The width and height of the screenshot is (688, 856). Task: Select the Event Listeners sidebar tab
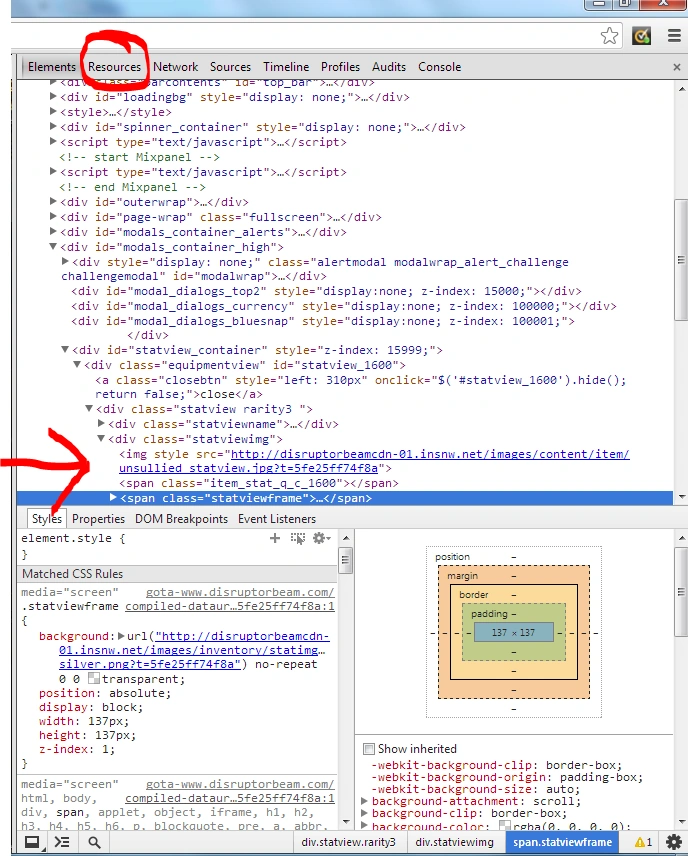tap(277, 519)
